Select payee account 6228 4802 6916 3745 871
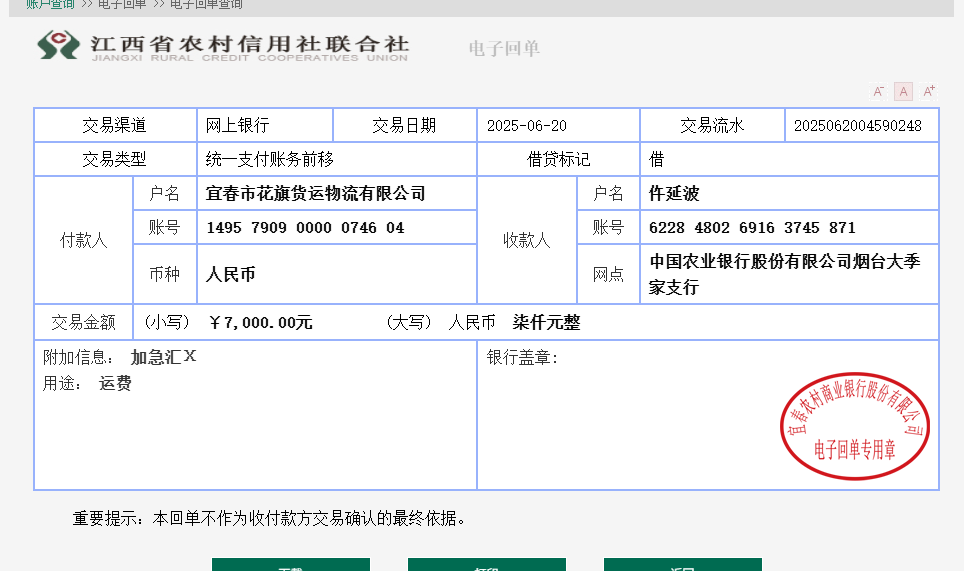Viewport: 964px width, 571px height. click(x=753, y=228)
